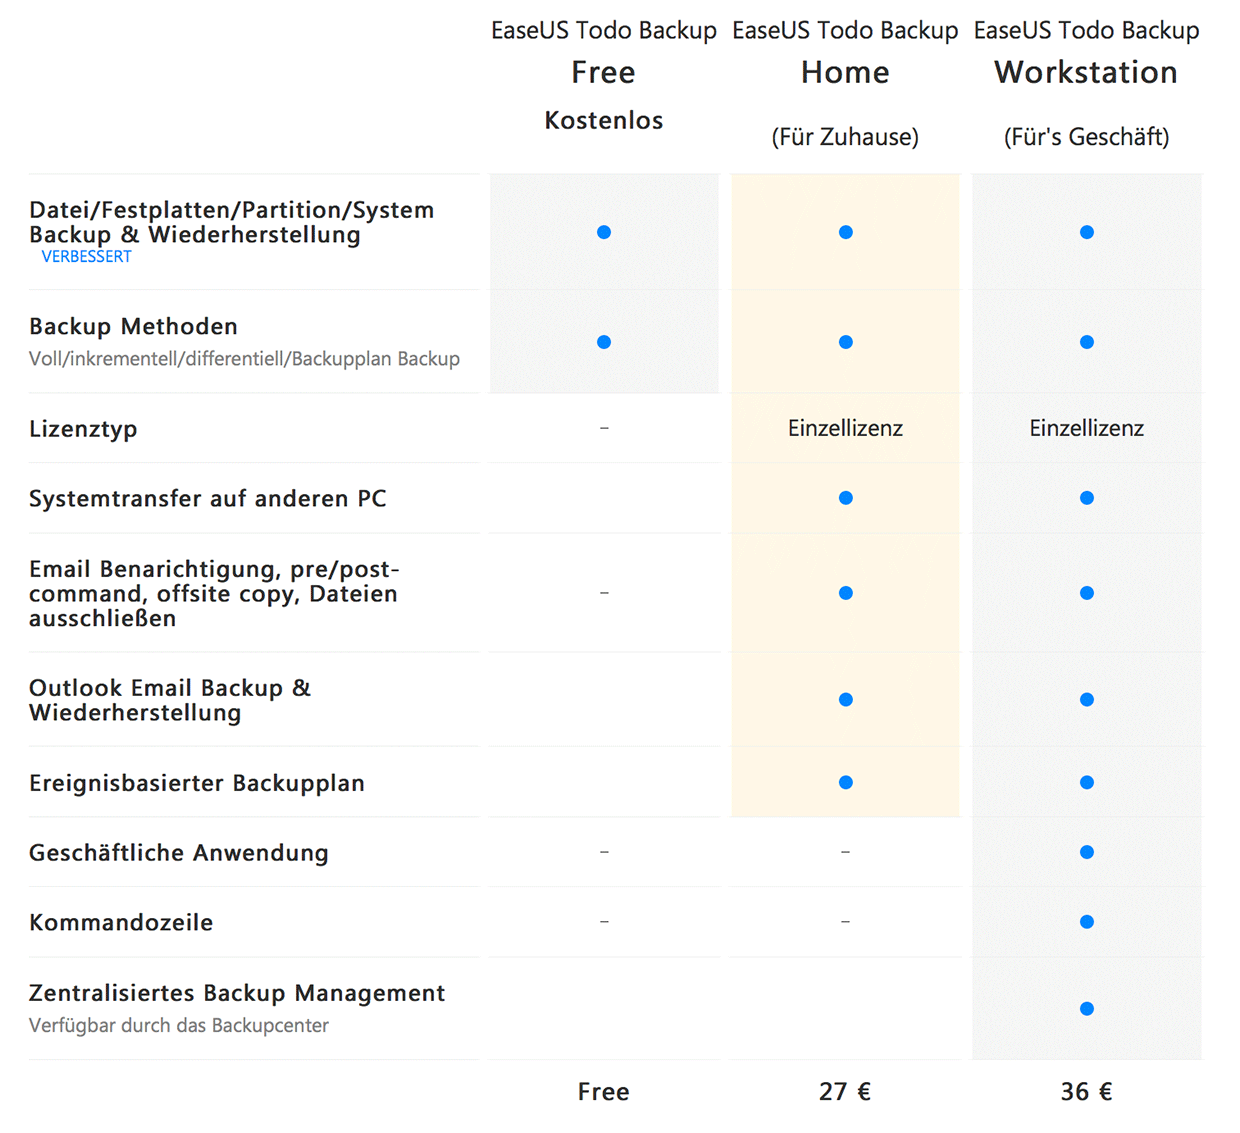Click the Home dot for Ereignisbasierter Backupplan
This screenshot has height=1133, width=1240.
pos(846,783)
